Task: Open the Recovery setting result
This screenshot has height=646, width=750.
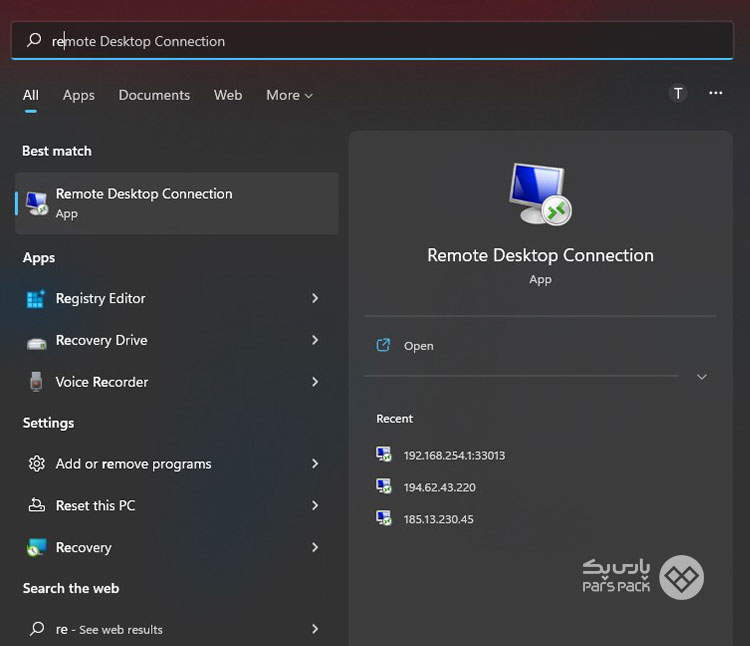Action: click(177, 547)
